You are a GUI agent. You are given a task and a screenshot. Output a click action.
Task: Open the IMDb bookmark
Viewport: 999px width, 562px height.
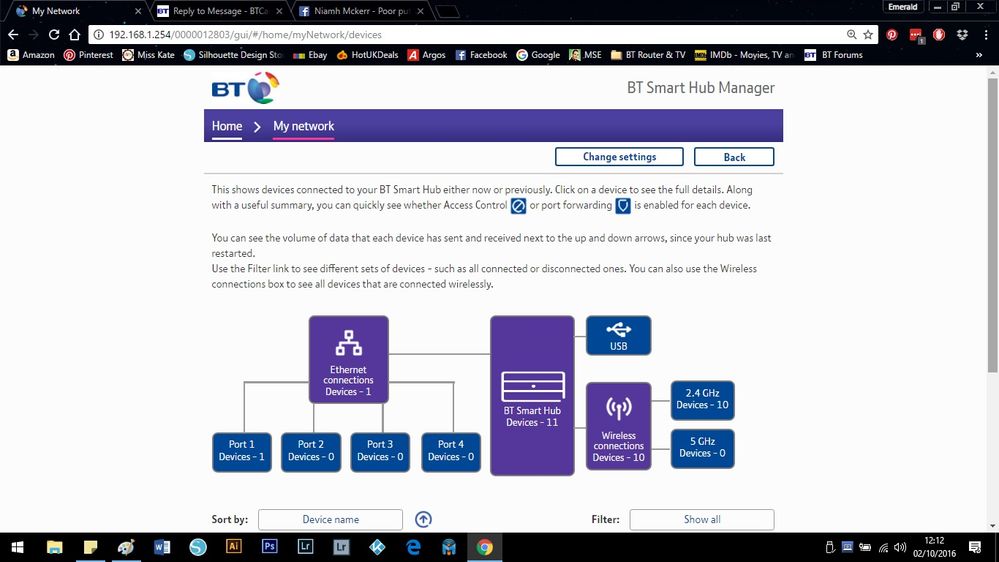click(745, 55)
